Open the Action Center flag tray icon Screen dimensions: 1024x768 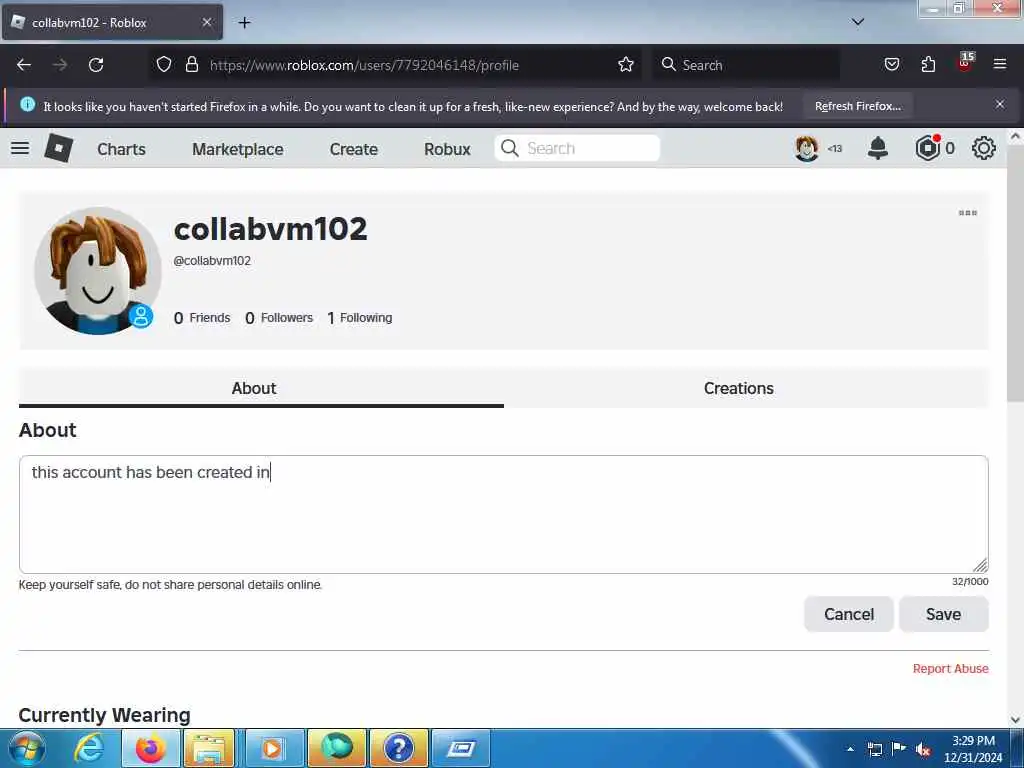(899, 749)
